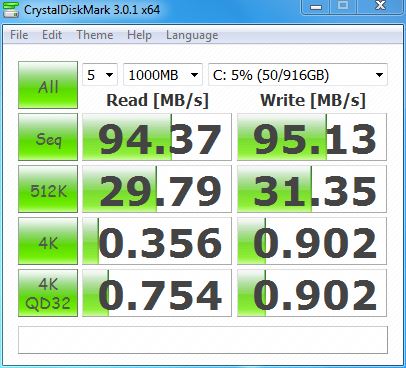The width and height of the screenshot is (406, 368).
Task: Open the Theme menu
Action: pos(95,35)
